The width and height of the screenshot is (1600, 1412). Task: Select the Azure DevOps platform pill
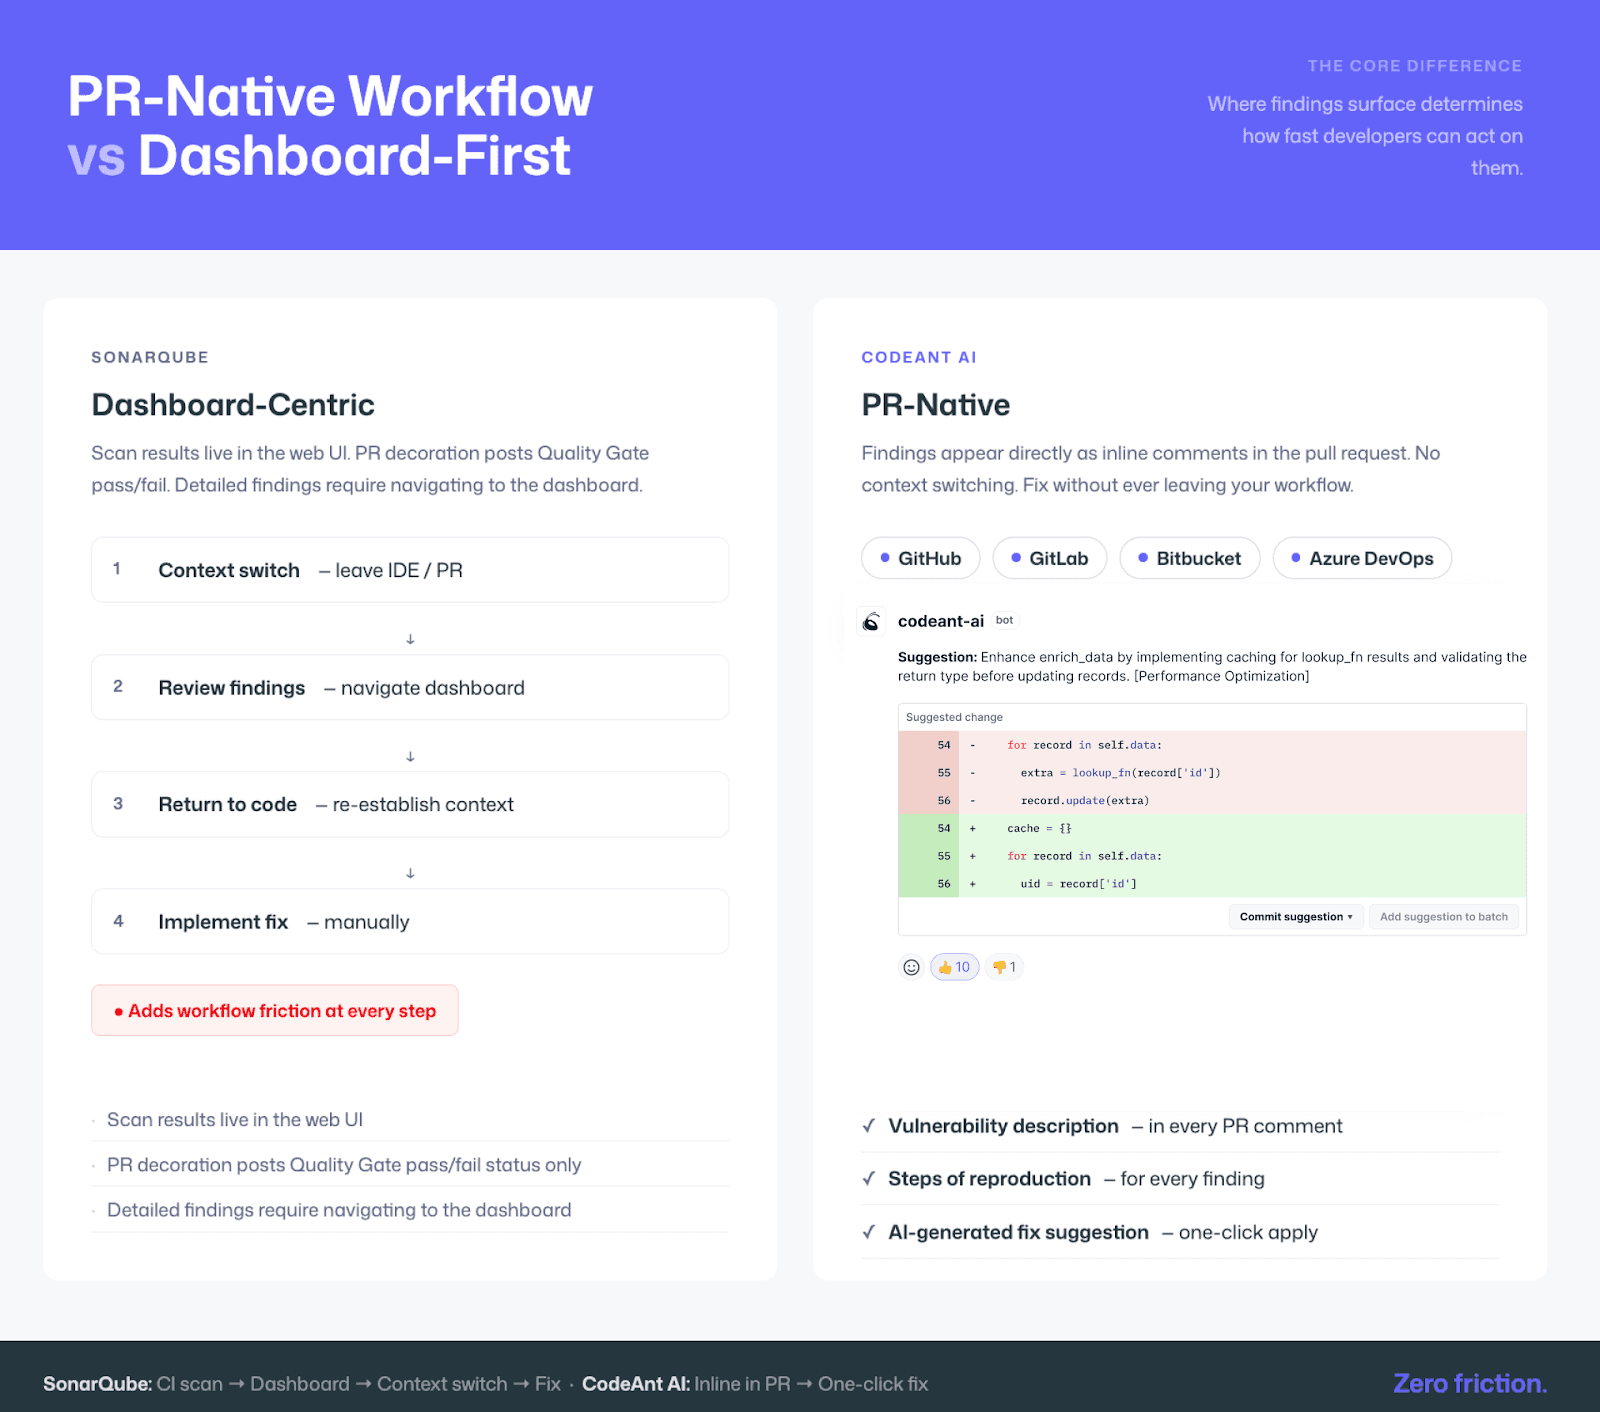[x=1362, y=558]
